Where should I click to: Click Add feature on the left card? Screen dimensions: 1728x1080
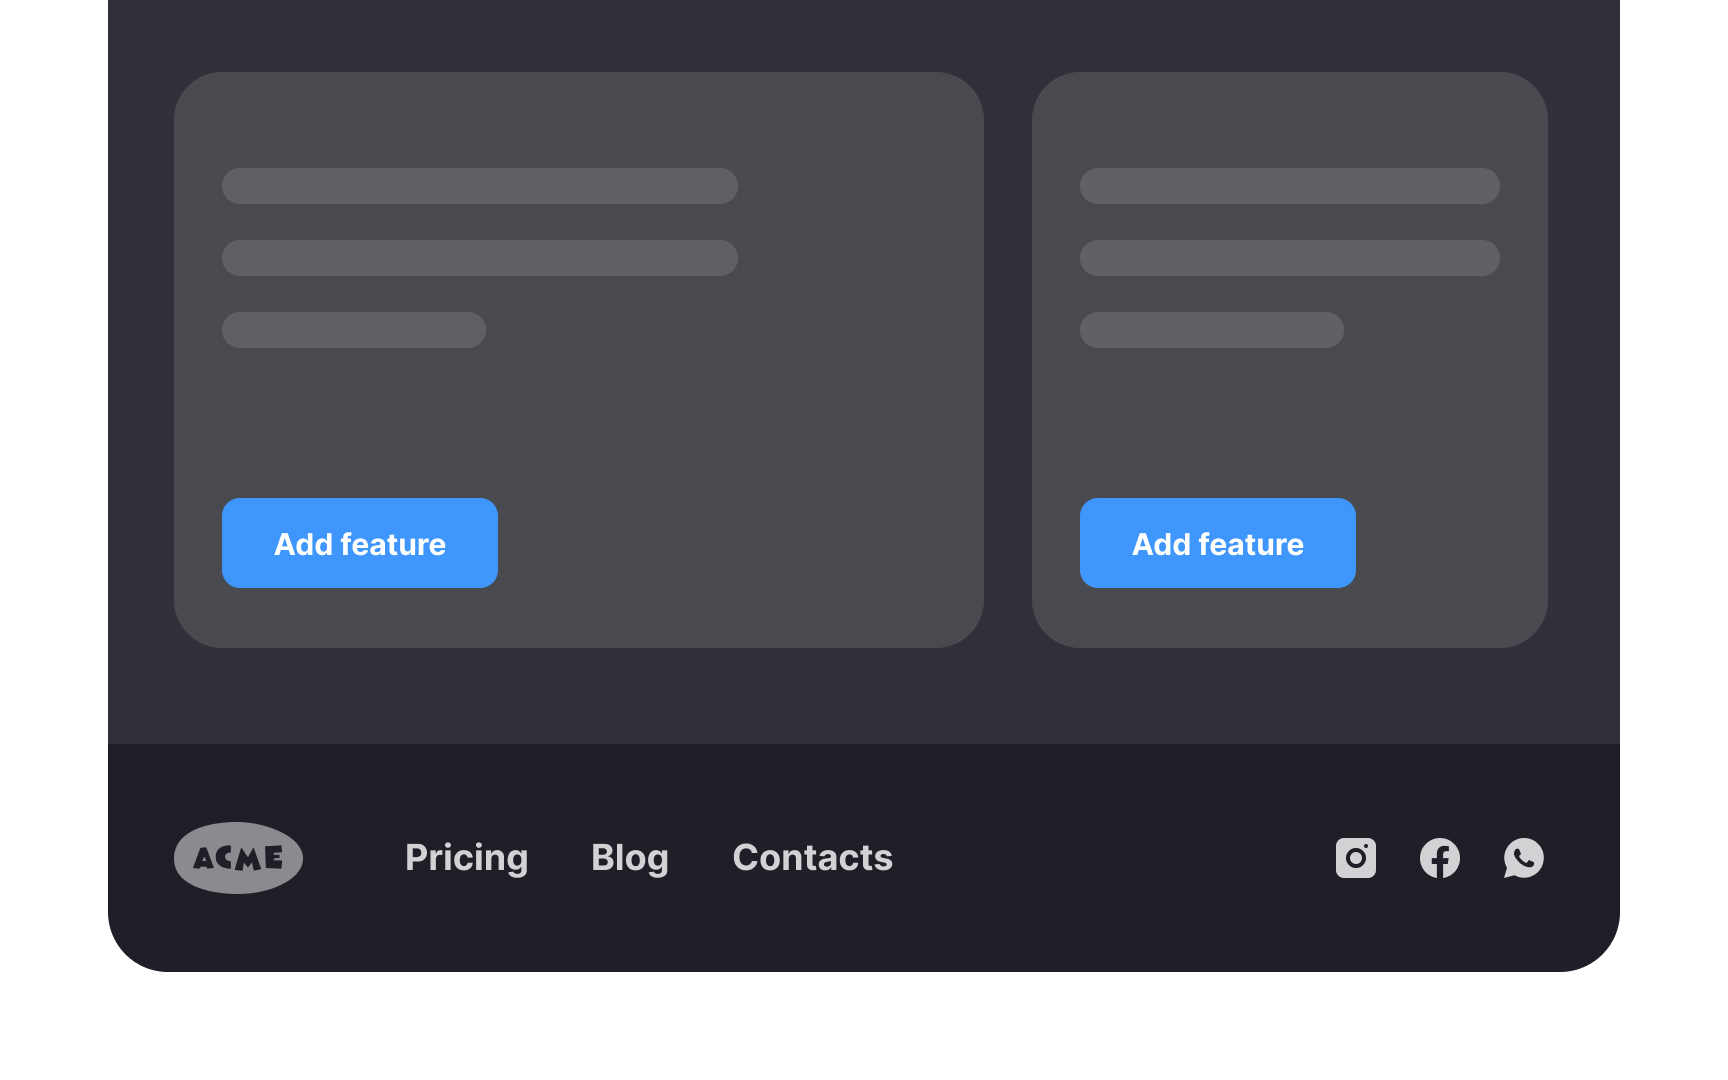tap(359, 543)
